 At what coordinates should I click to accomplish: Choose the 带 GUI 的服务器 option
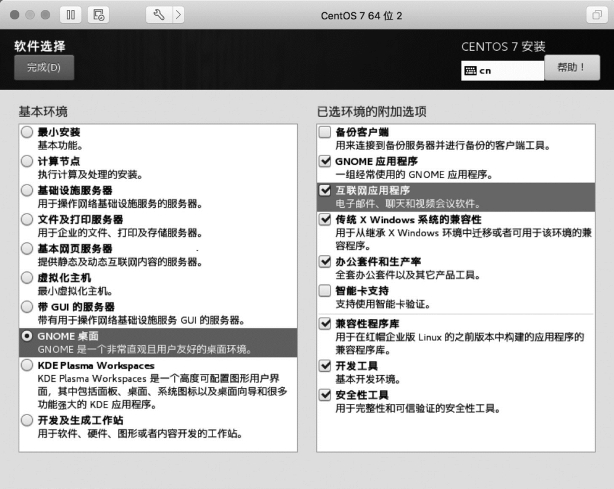pos(27,307)
